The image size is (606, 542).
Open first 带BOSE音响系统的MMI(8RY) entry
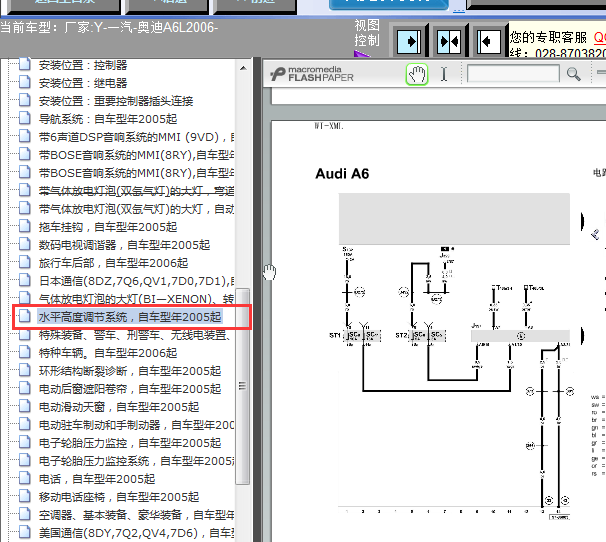pos(136,155)
